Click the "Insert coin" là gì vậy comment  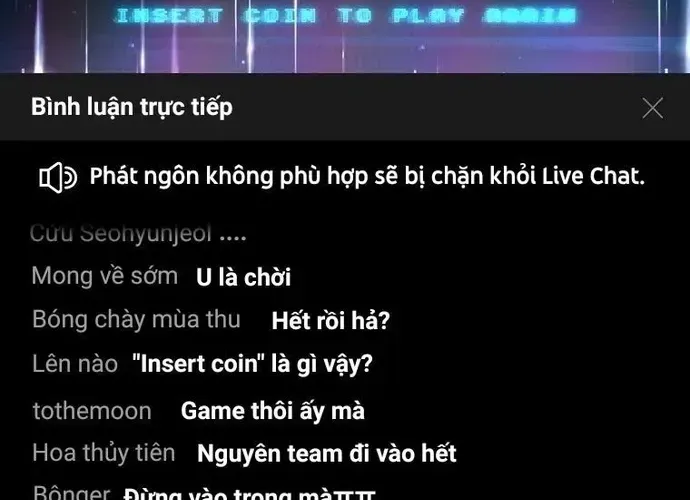tap(252, 364)
